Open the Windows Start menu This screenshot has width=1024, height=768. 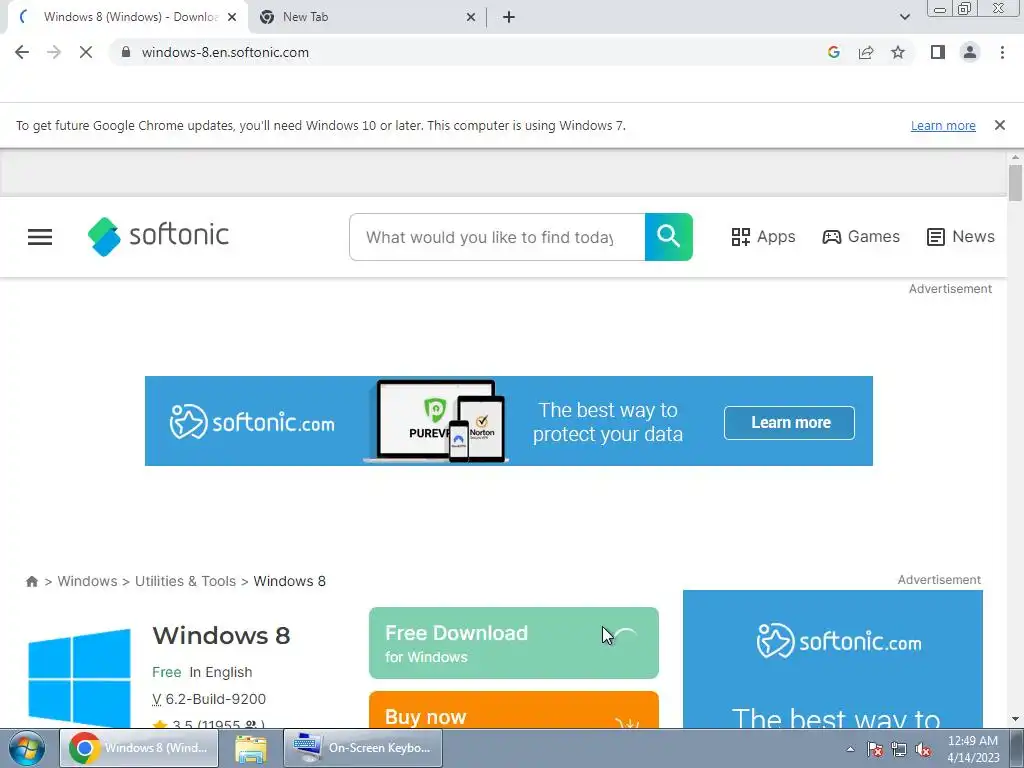(26, 748)
